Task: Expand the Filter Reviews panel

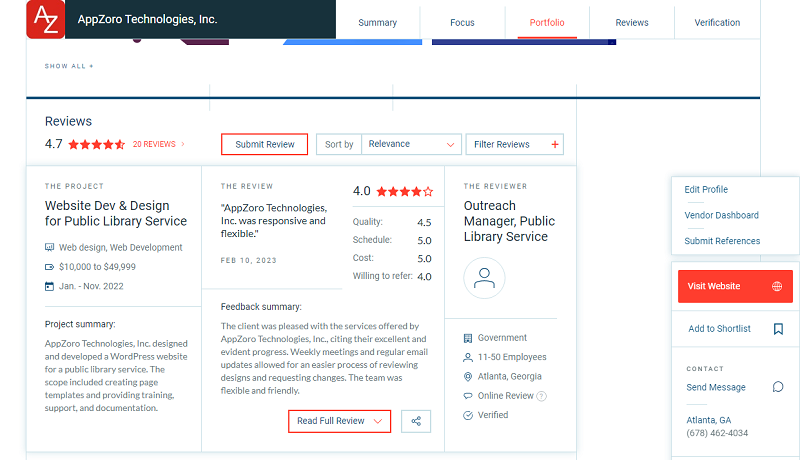Action: [514, 144]
